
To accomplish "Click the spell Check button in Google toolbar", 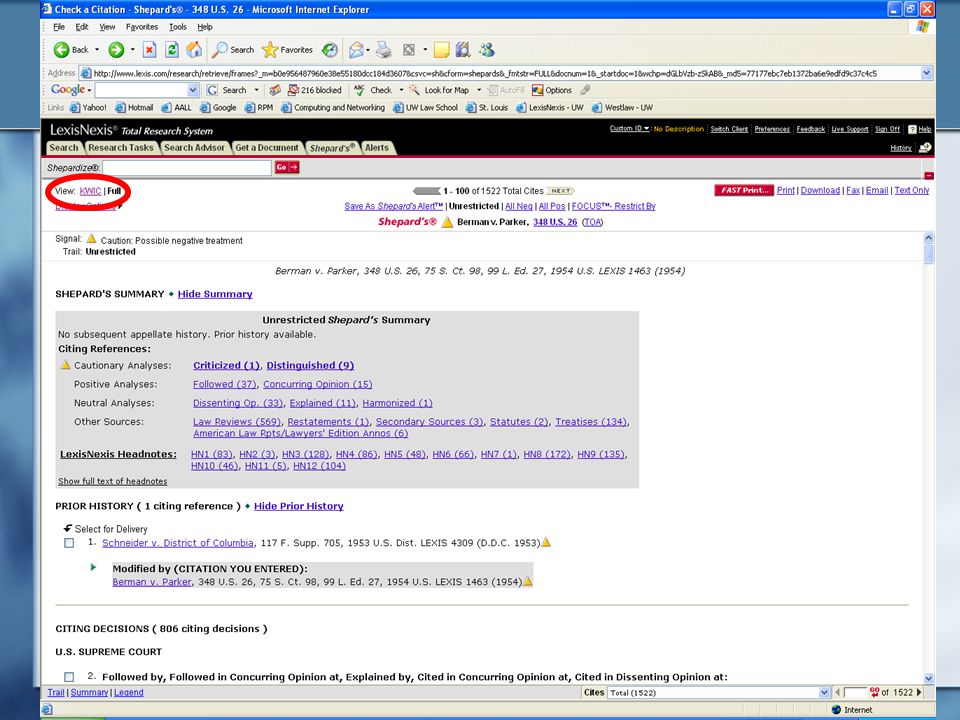I will [373, 90].
